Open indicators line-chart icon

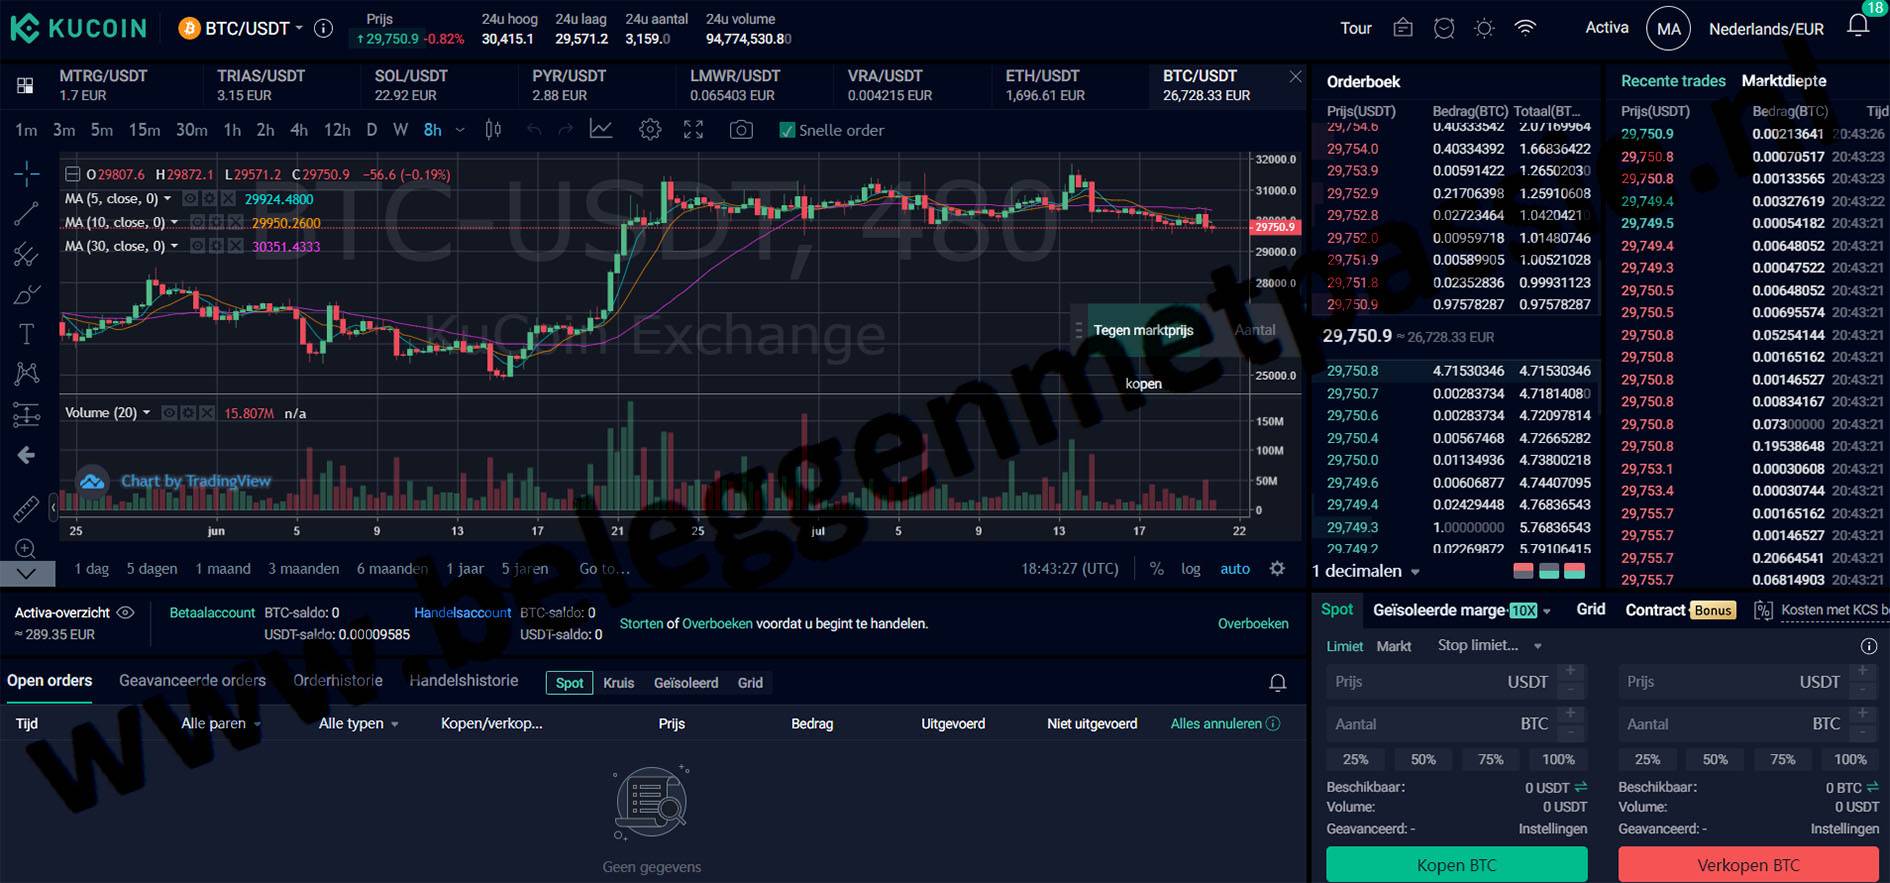coord(601,130)
